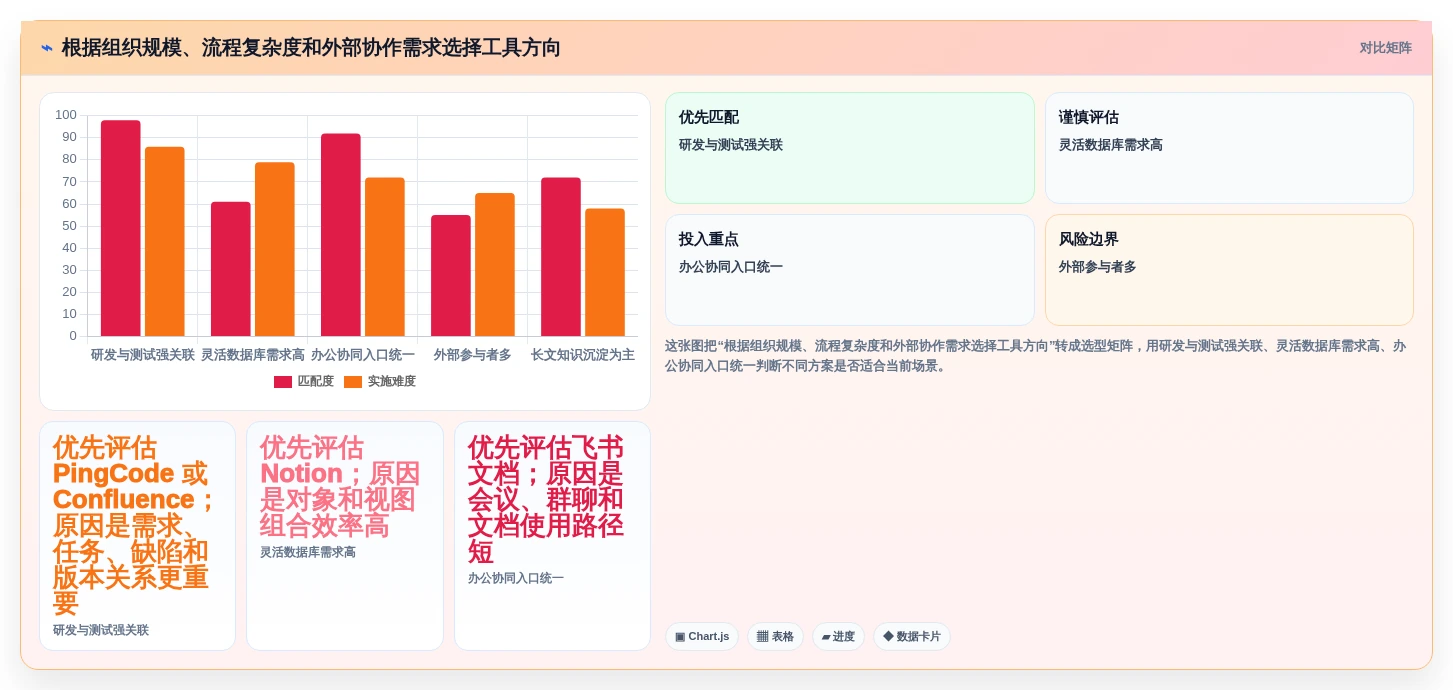
Task: Click the 外部参与者多 x-axis label
Action: (473, 355)
